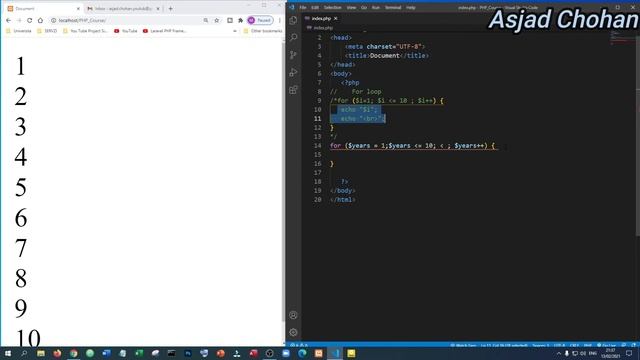Screen dimensions: 640x360
Task: Open the View menu in VS Code
Action: (x=351, y=7)
